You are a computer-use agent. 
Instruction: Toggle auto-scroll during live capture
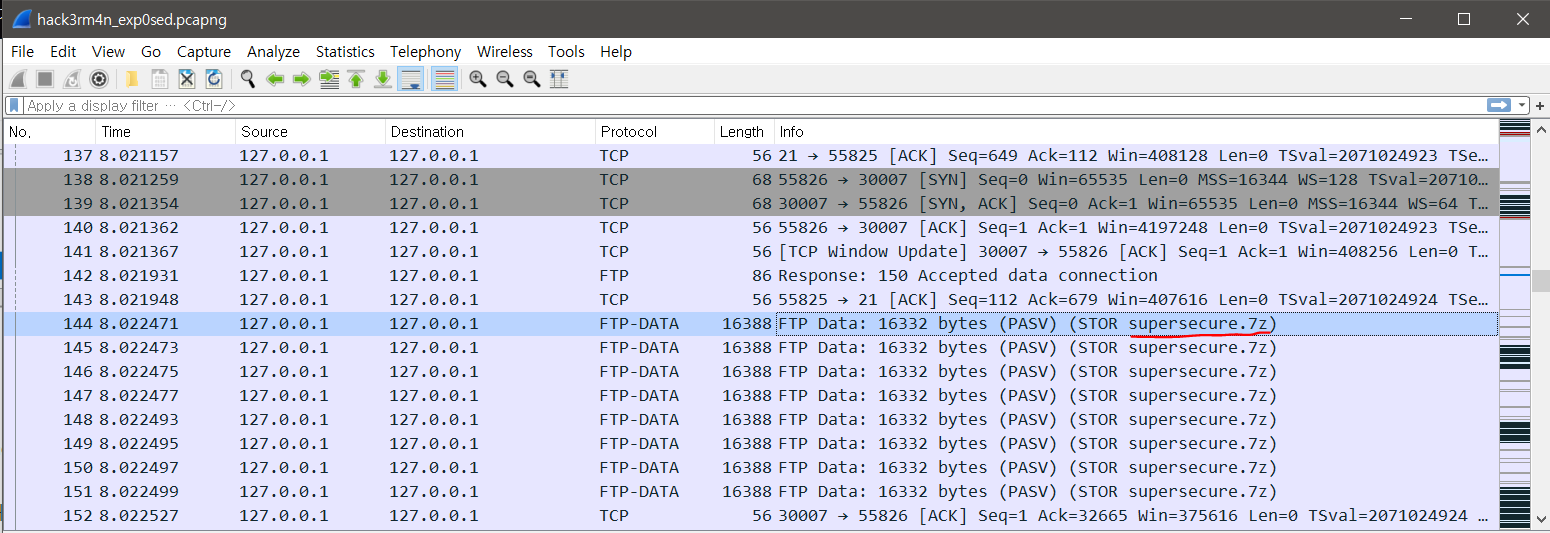point(410,79)
